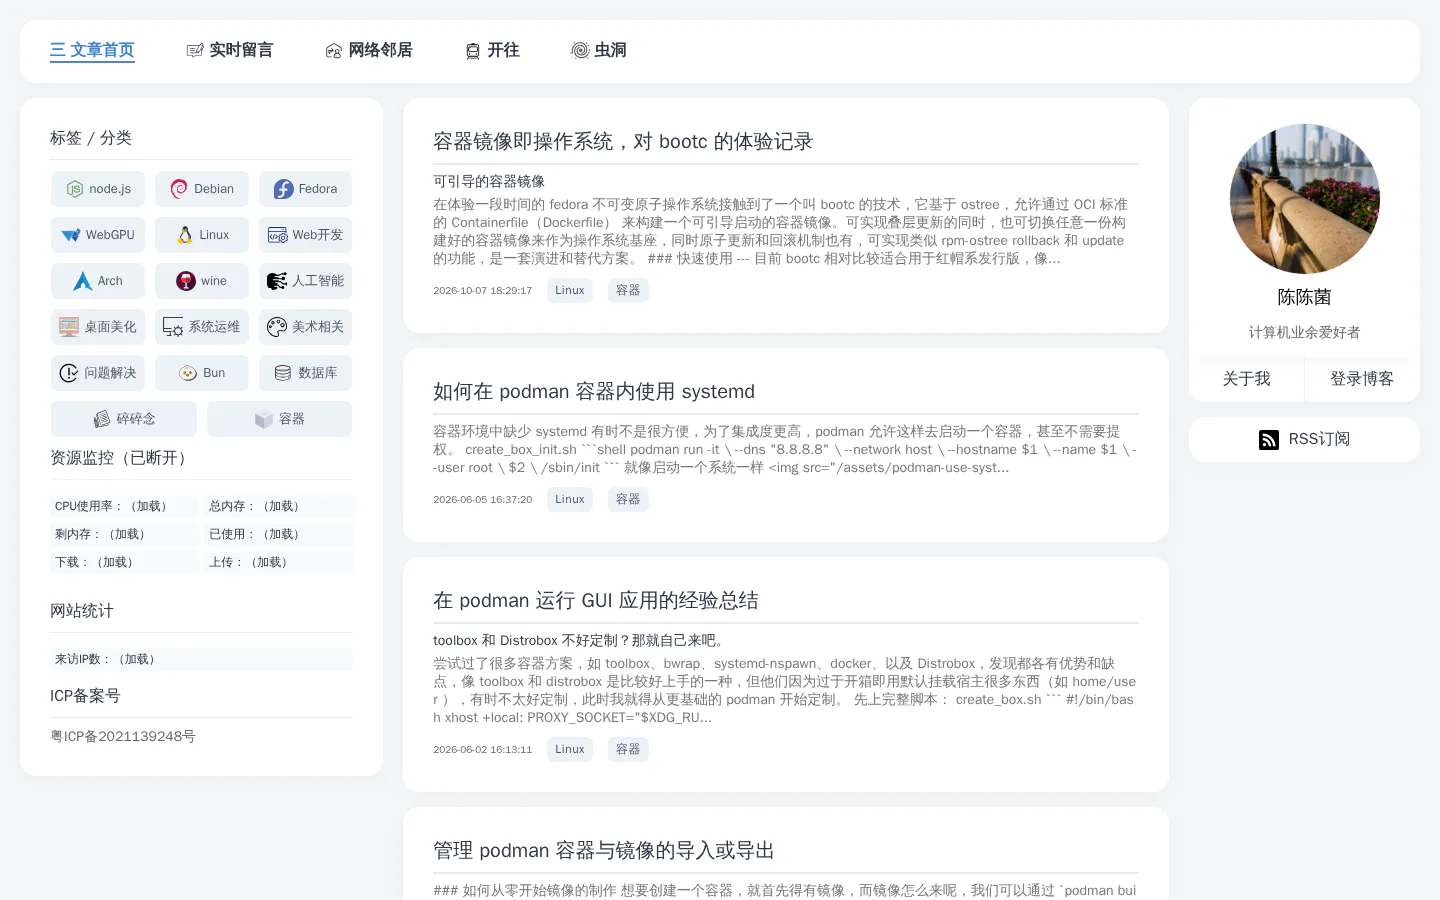Click the profile avatar photo

pos(1304,199)
